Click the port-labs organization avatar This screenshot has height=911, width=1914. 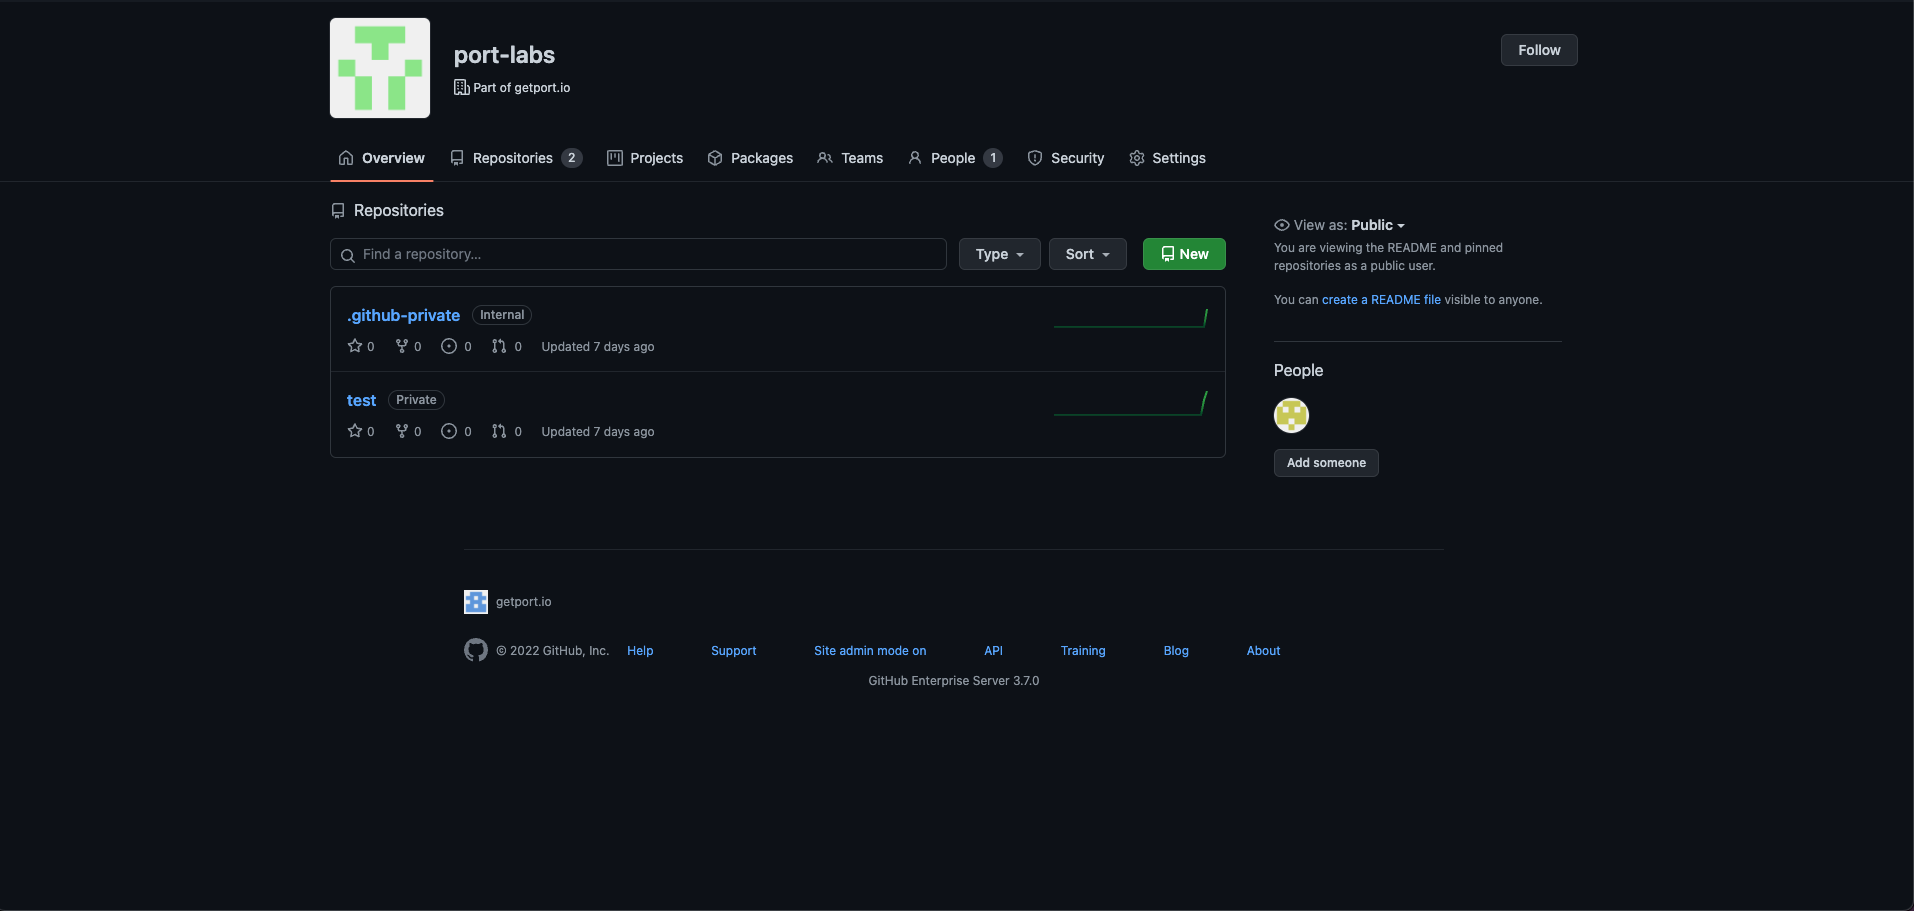point(380,68)
